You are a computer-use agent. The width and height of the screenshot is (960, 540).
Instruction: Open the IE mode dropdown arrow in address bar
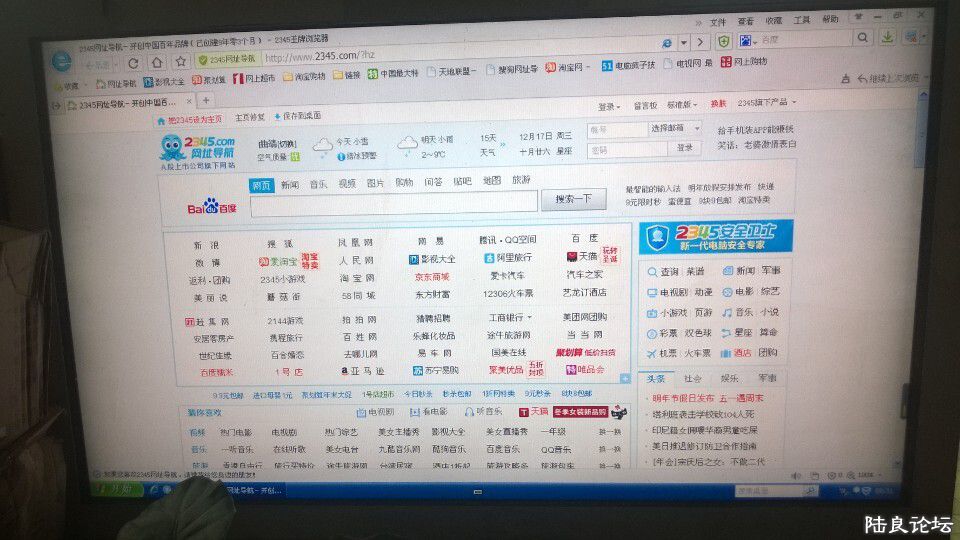(684, 43)
